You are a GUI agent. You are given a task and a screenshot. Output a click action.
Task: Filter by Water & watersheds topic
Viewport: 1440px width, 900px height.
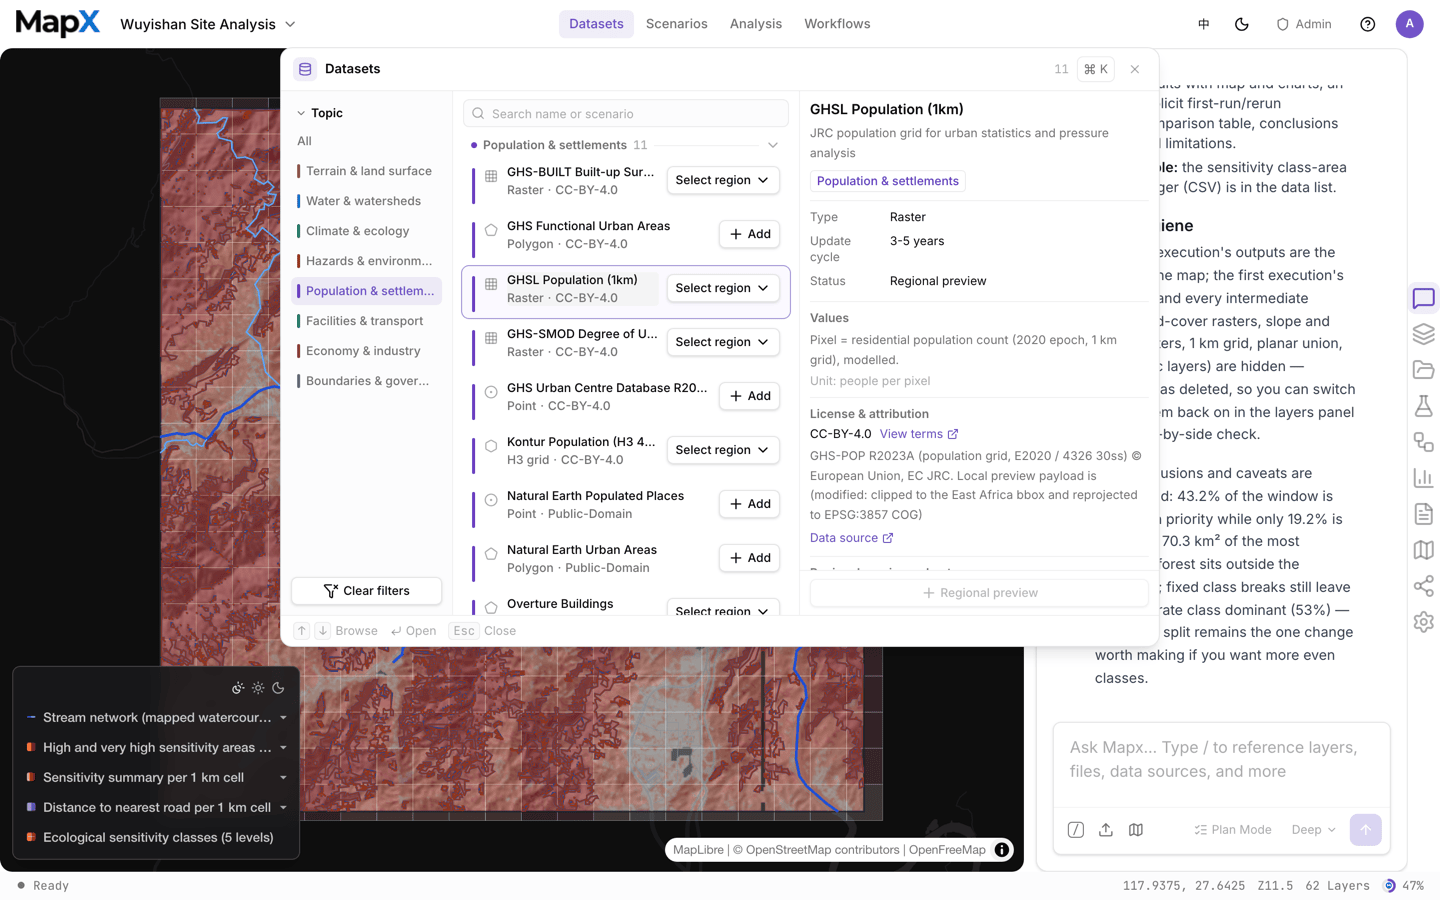click(x=367, y=201)
